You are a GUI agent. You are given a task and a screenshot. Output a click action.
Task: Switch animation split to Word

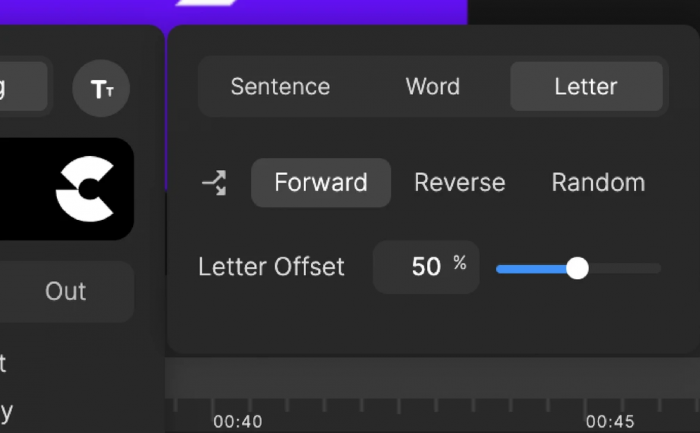pyautogui.click(x=433, y=87)
